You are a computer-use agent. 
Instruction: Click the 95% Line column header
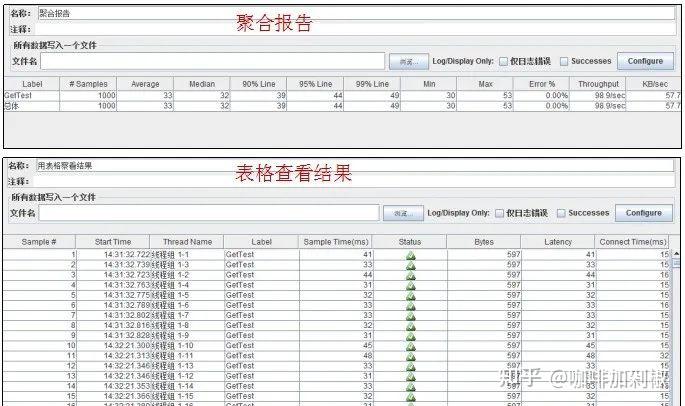click(x=315, y=84)
